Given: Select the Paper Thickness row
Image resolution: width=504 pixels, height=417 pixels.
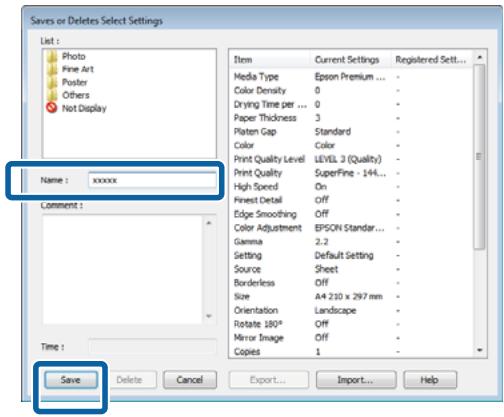Looking at the screenshot, I should (x=351, y=118).
